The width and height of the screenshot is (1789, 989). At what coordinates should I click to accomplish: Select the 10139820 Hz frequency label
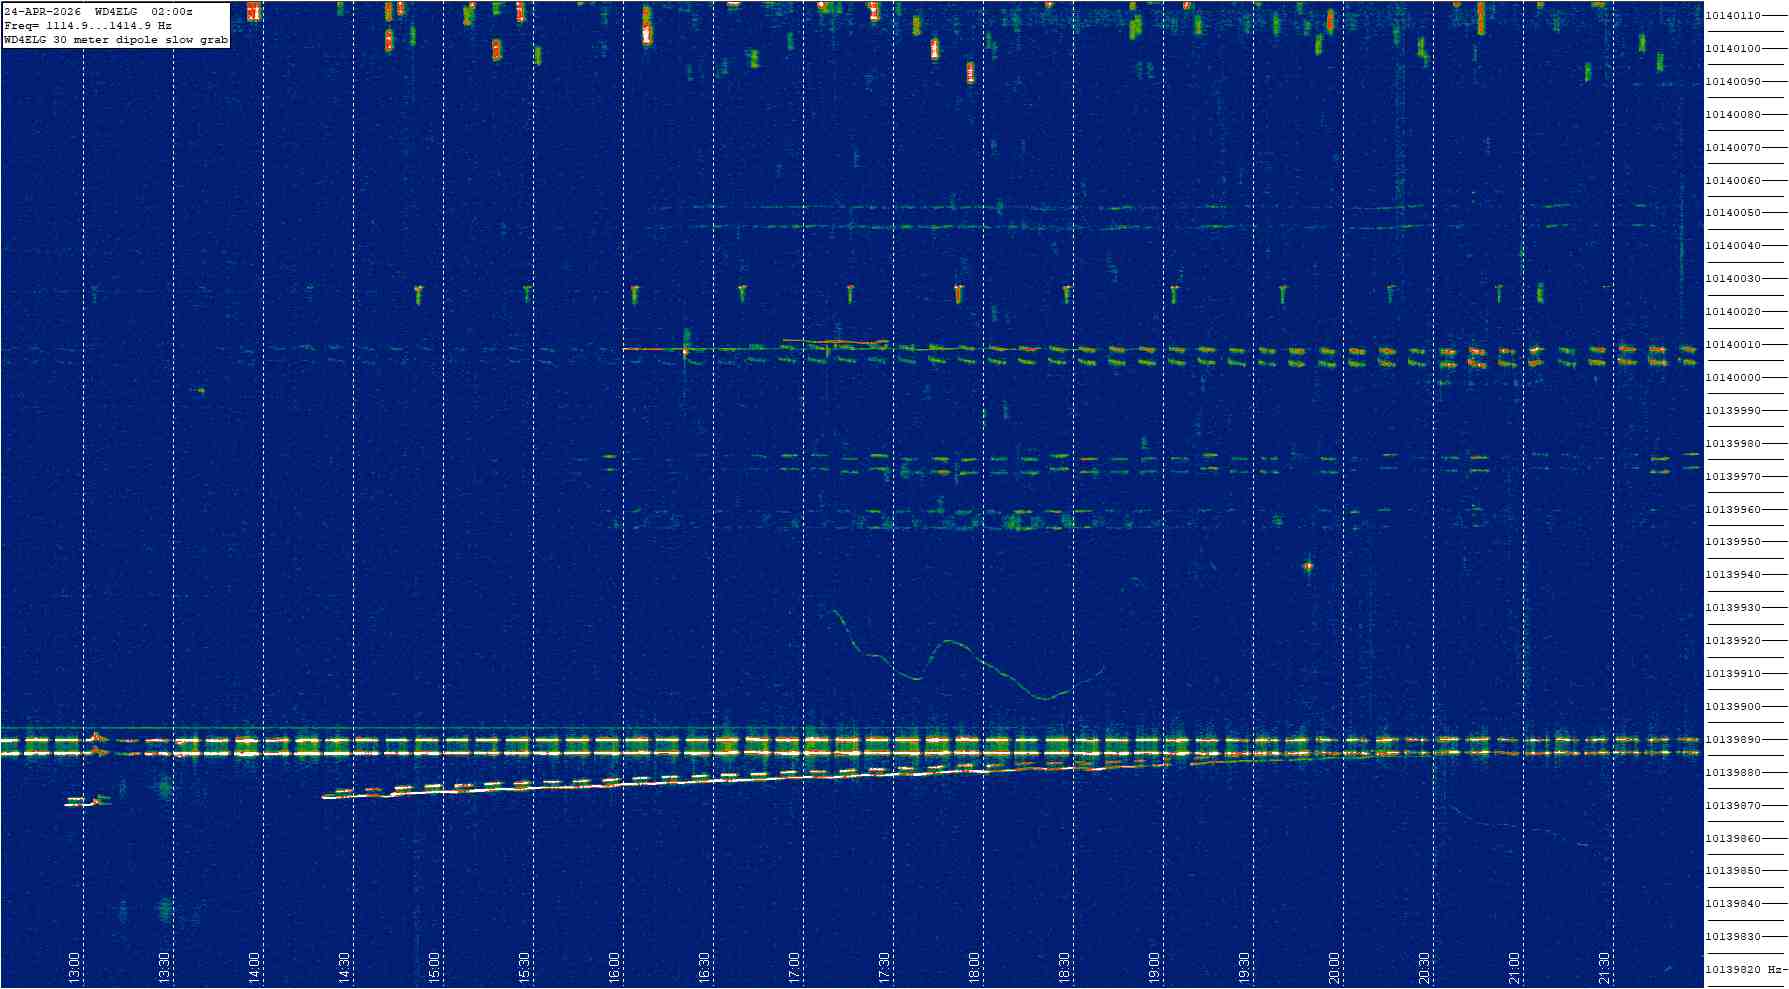pos(1744,970)
